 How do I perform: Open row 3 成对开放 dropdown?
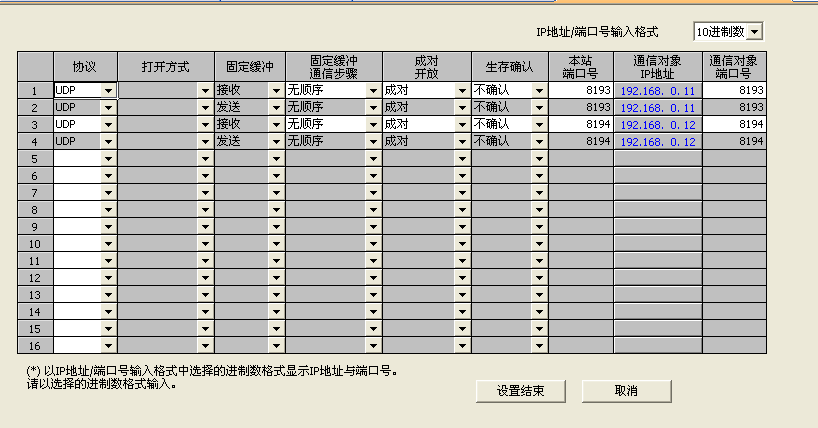pyautogui.click(x=461, y=124)
